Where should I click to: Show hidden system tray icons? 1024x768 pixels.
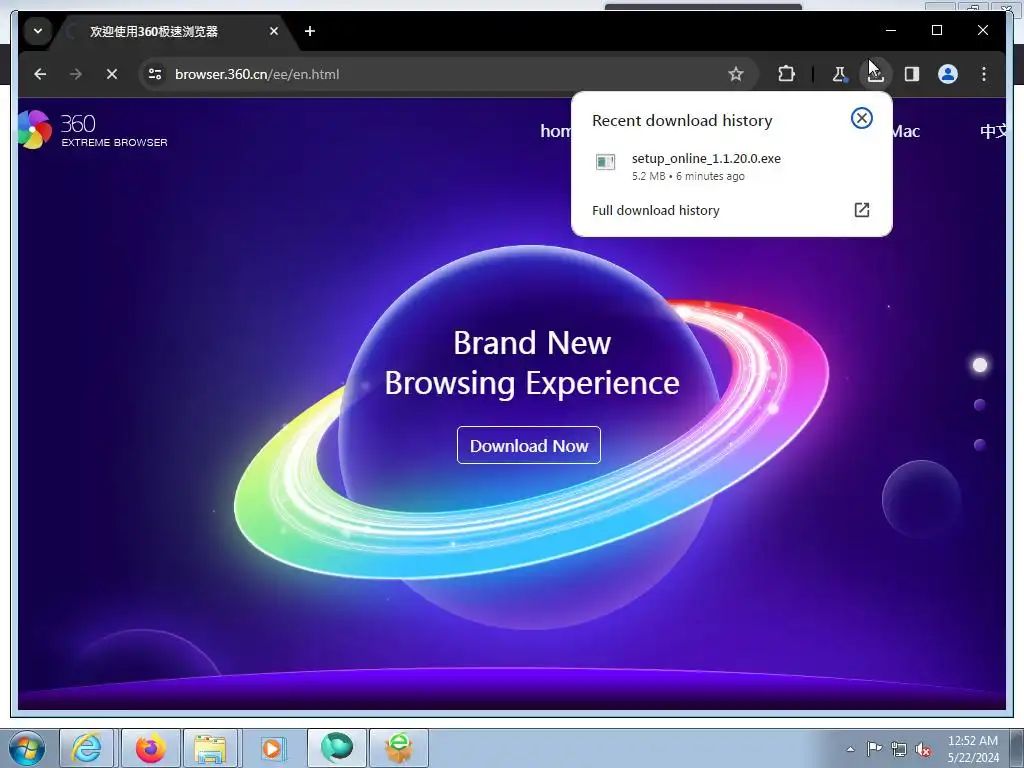[x=850, y=749]
